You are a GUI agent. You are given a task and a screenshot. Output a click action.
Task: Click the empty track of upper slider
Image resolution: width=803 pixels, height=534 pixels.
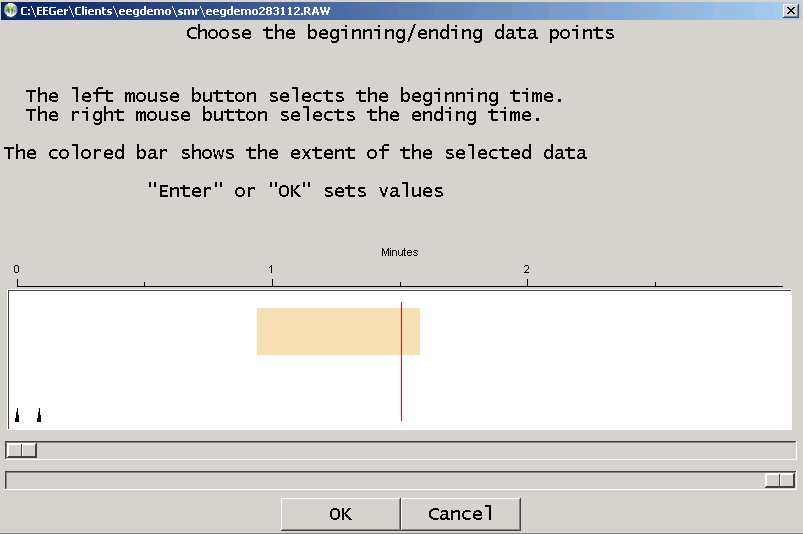(x=400, y=450)
